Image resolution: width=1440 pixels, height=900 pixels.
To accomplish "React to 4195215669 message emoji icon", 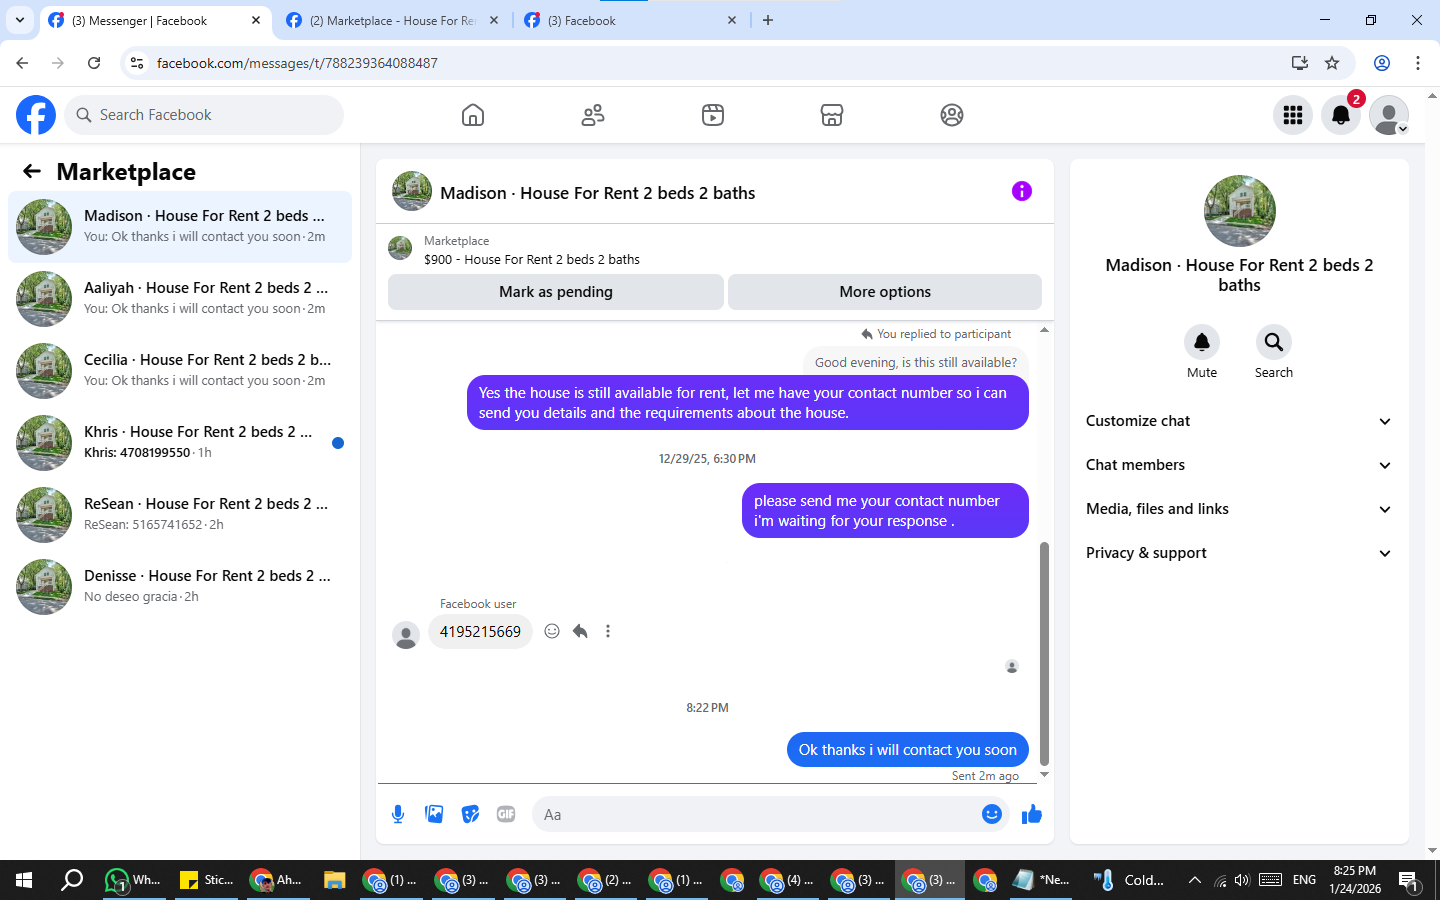I will (552, 631).
